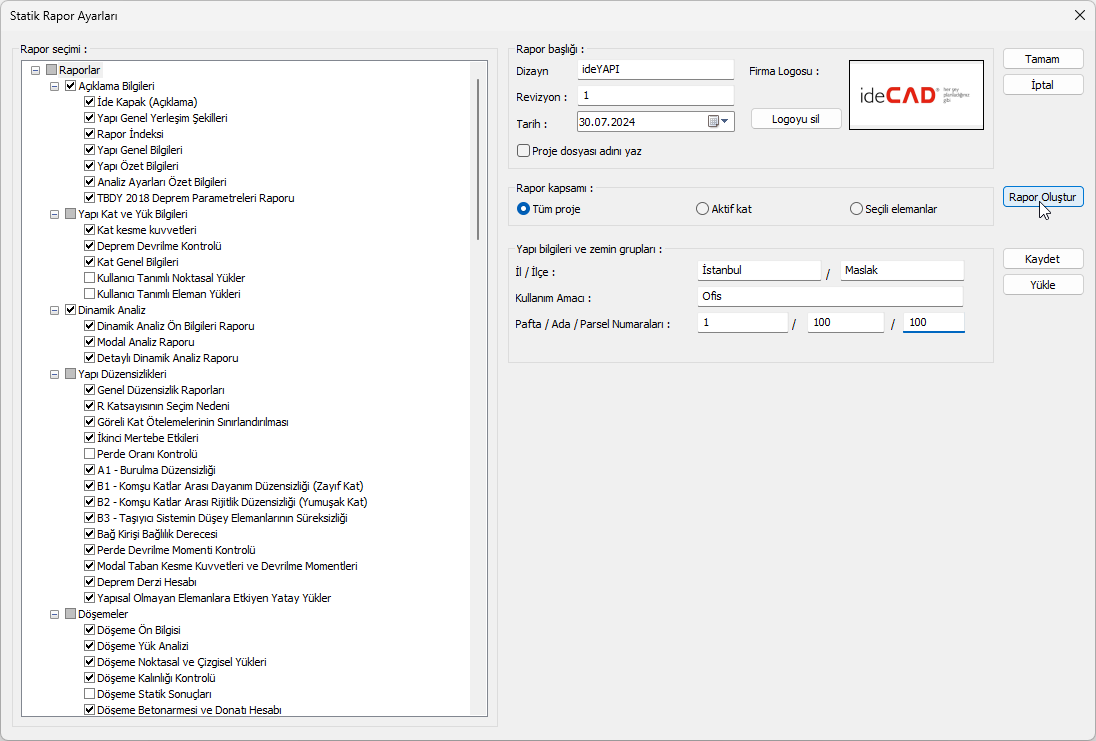Screen dimensions: 1096x741
Task: Click the Kullanım Amacı input field
Action: click(x=830, y=297)
